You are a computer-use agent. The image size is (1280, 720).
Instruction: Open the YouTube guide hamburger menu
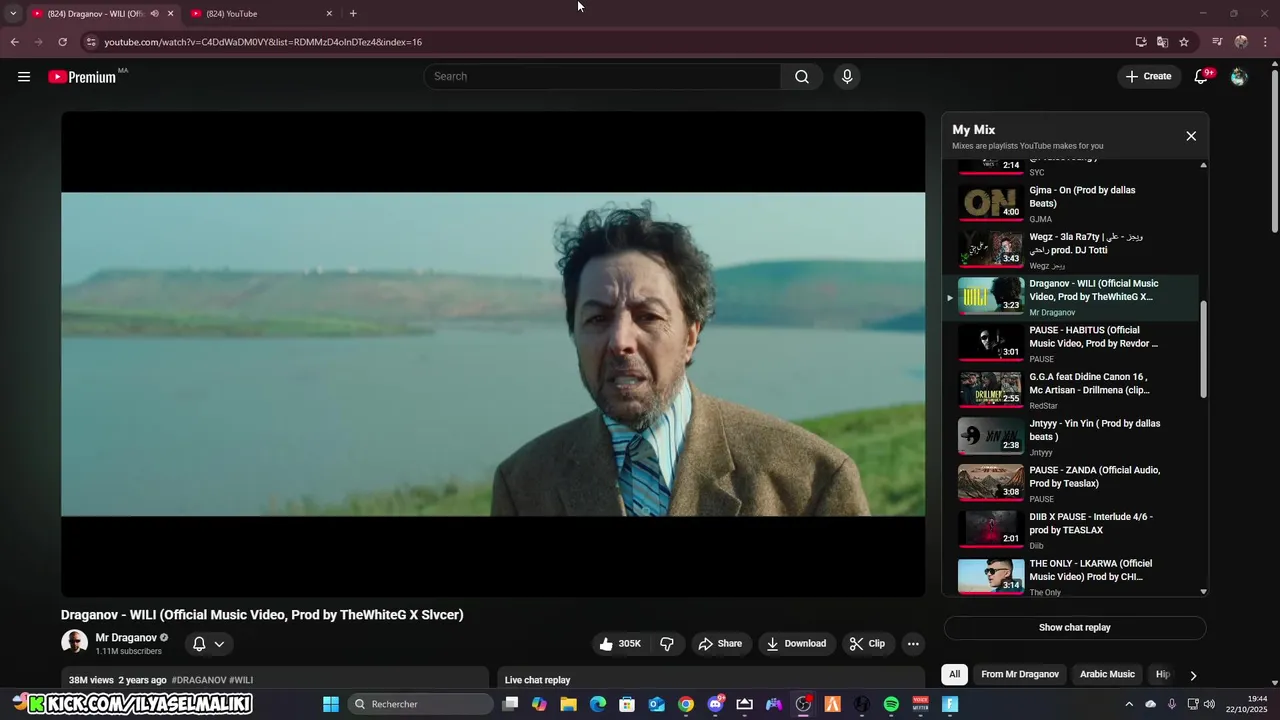point(24,77)
